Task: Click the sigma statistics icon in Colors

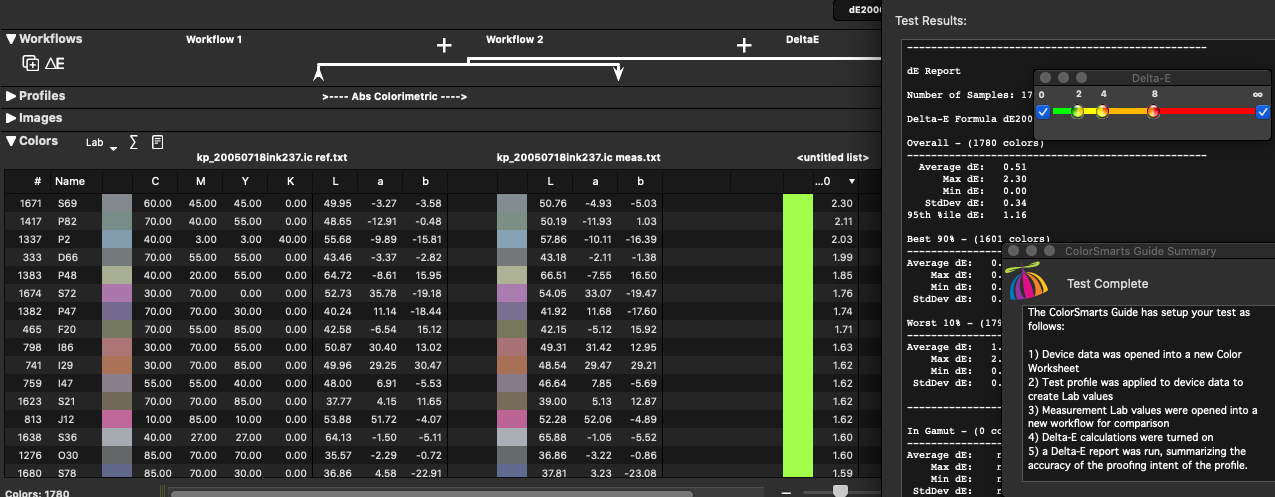Action: click(134, 143)
